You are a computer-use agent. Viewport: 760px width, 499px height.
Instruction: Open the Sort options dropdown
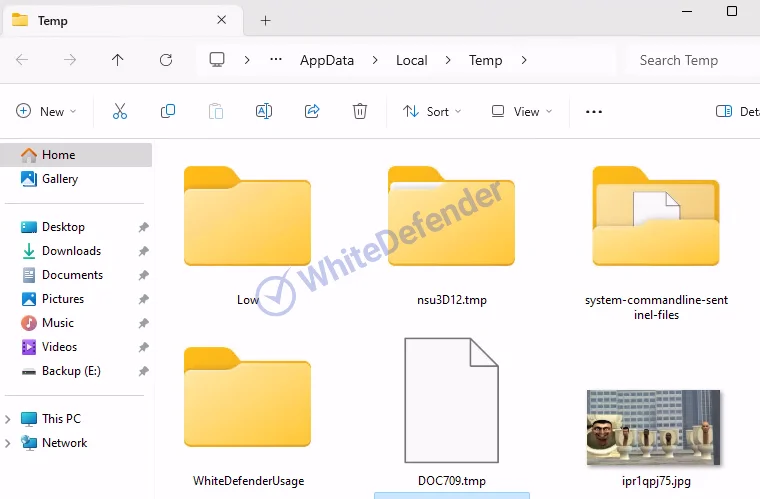click(x=432, y=112)
